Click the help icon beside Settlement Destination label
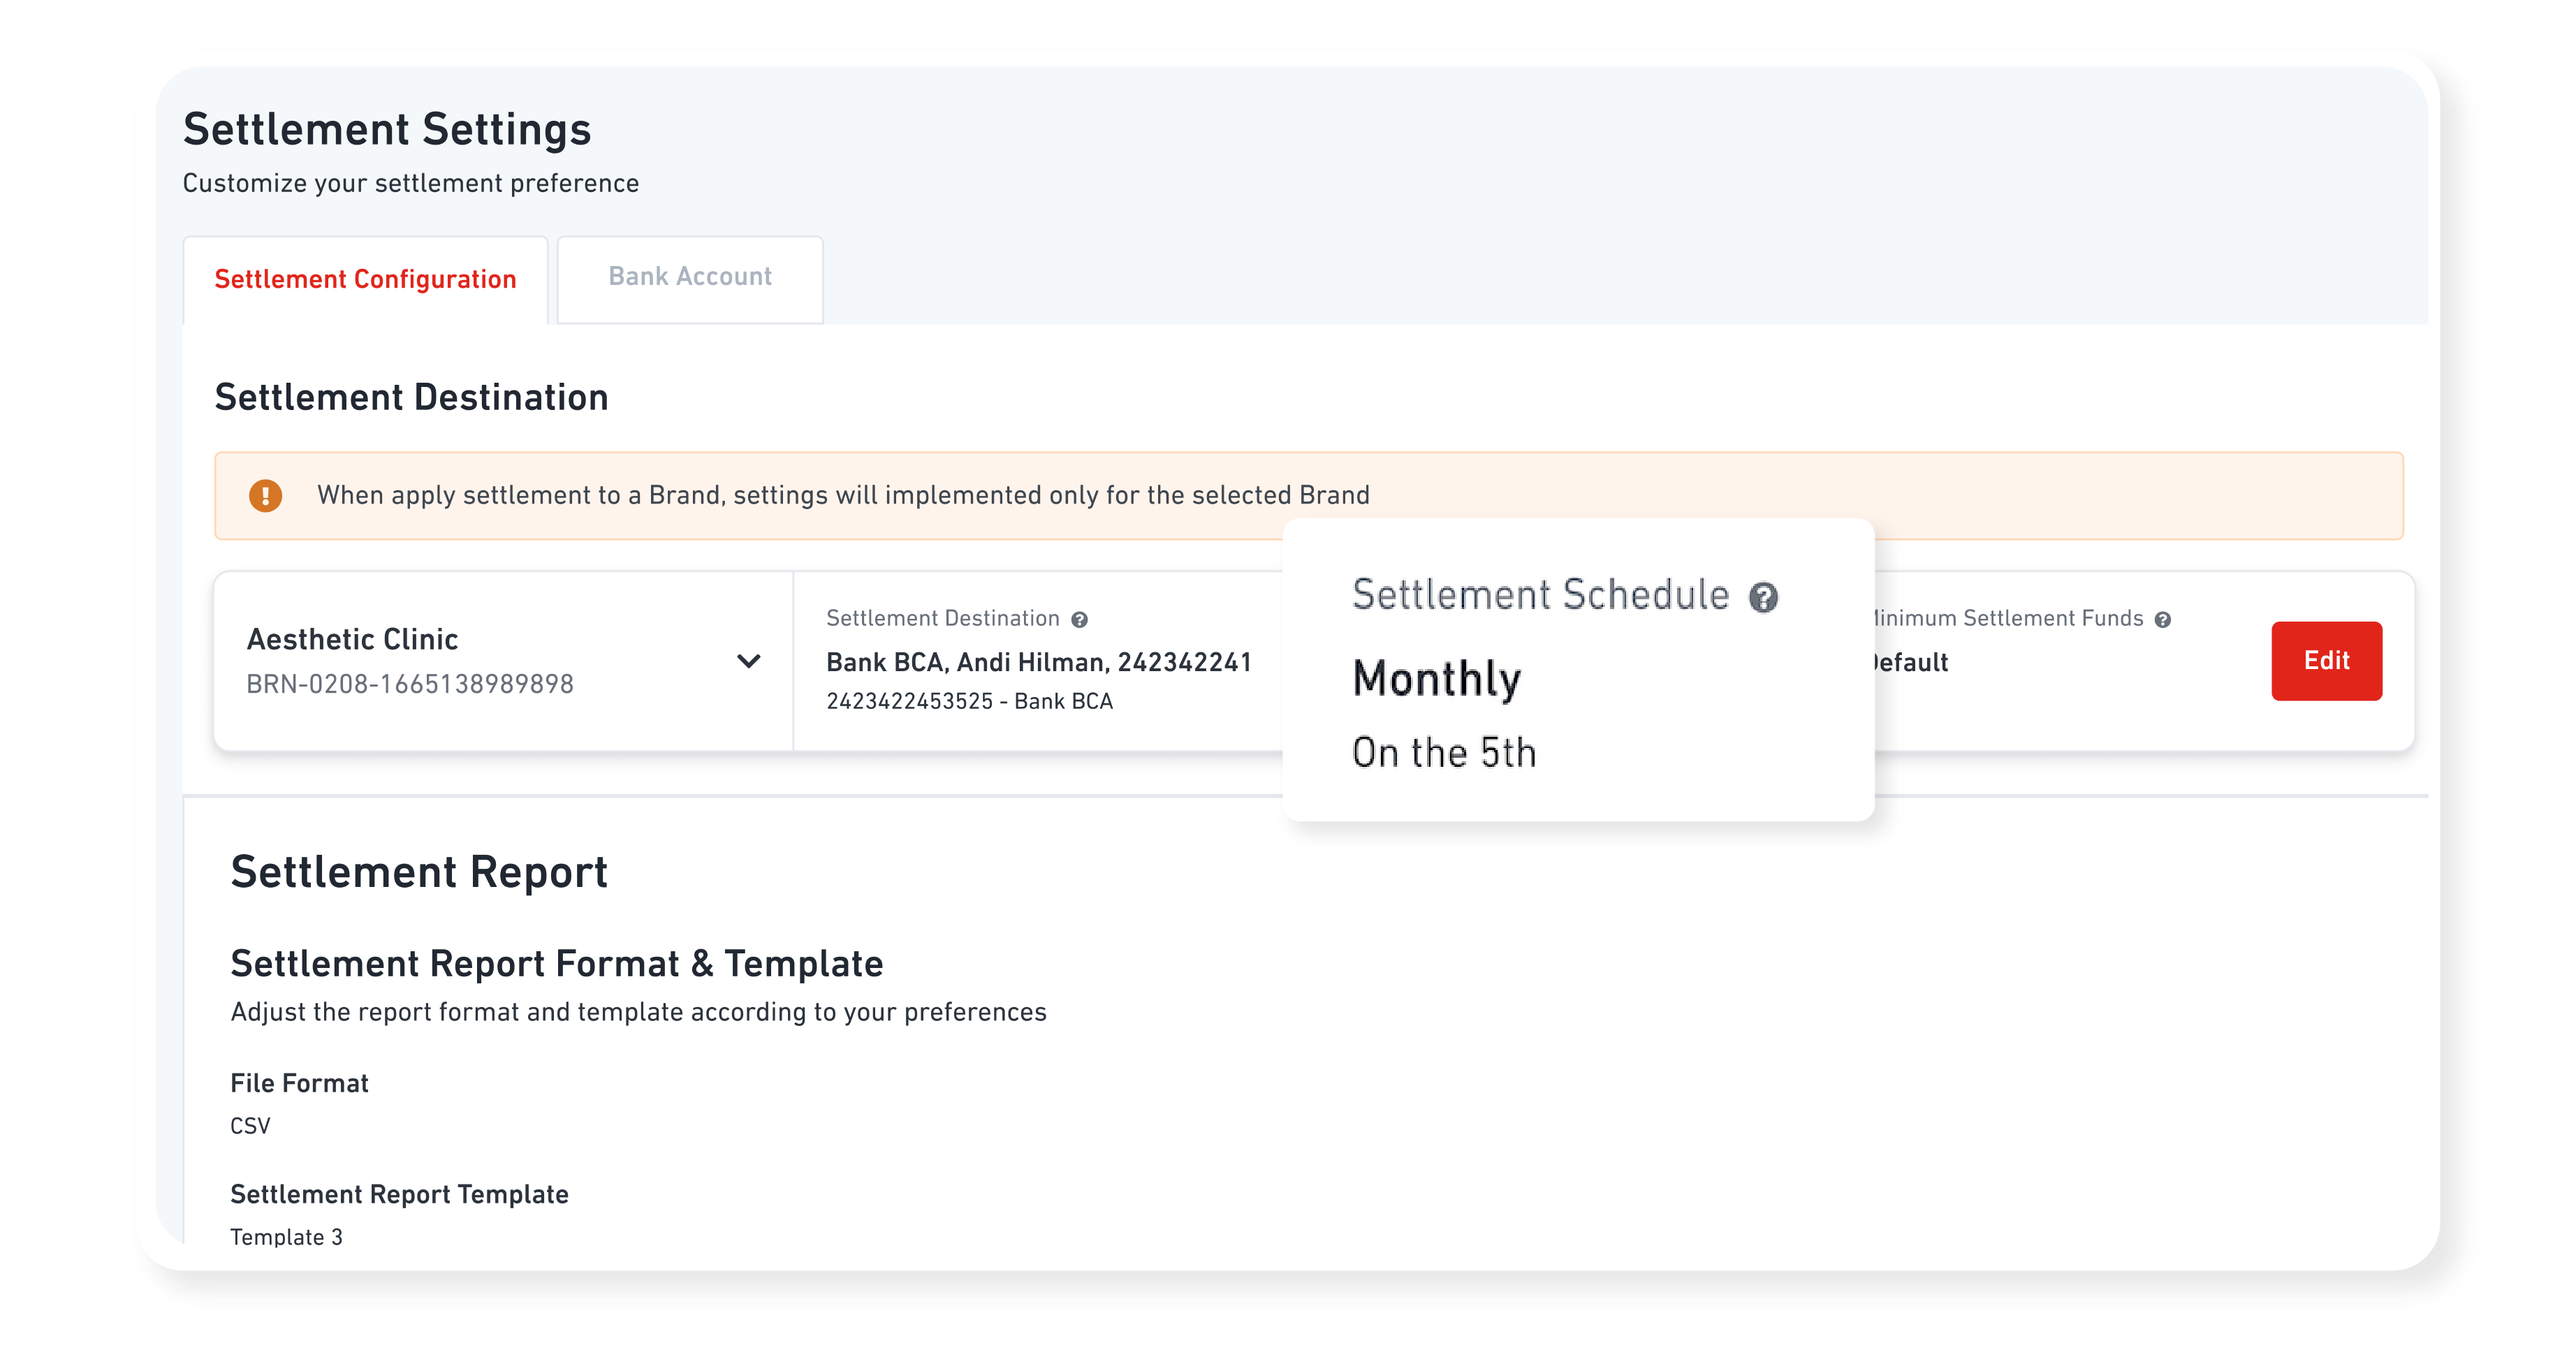2576x1357 pixels. pyautogui.click(x=1079, y=620)
